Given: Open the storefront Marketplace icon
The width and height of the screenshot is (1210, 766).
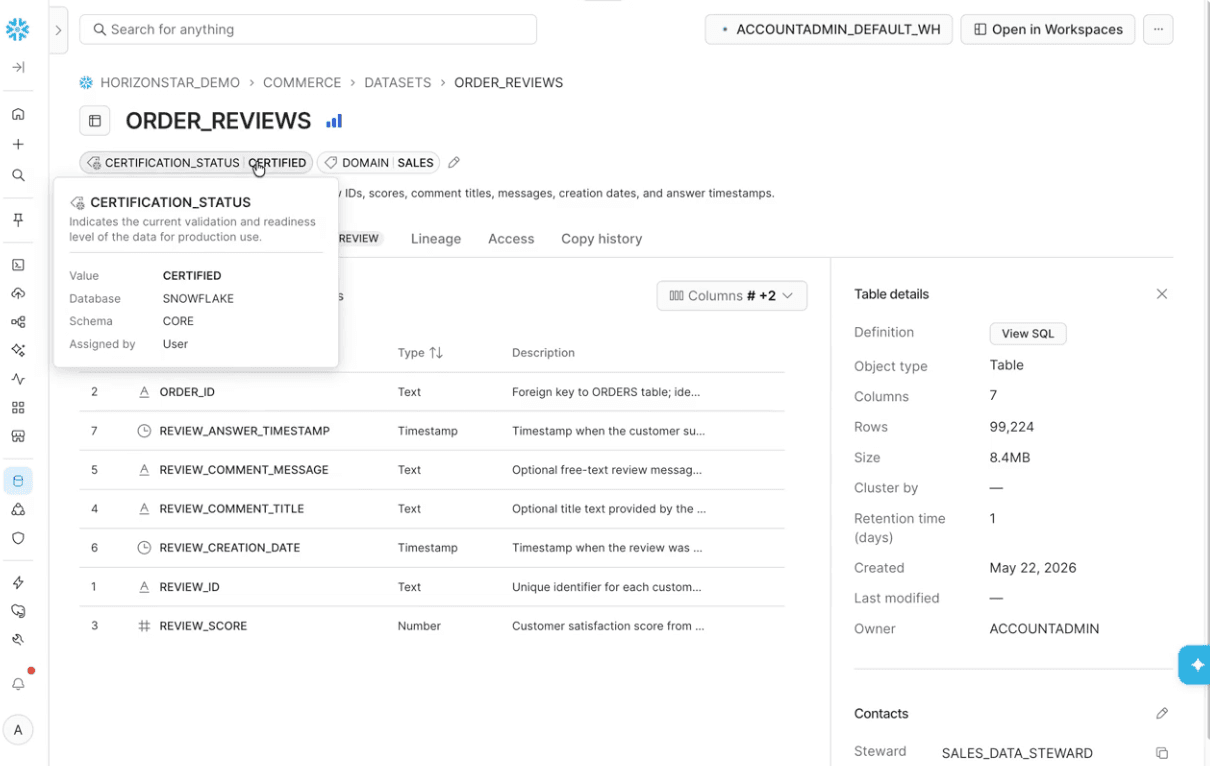Looking at the screenshot, I should coord(18,436).
